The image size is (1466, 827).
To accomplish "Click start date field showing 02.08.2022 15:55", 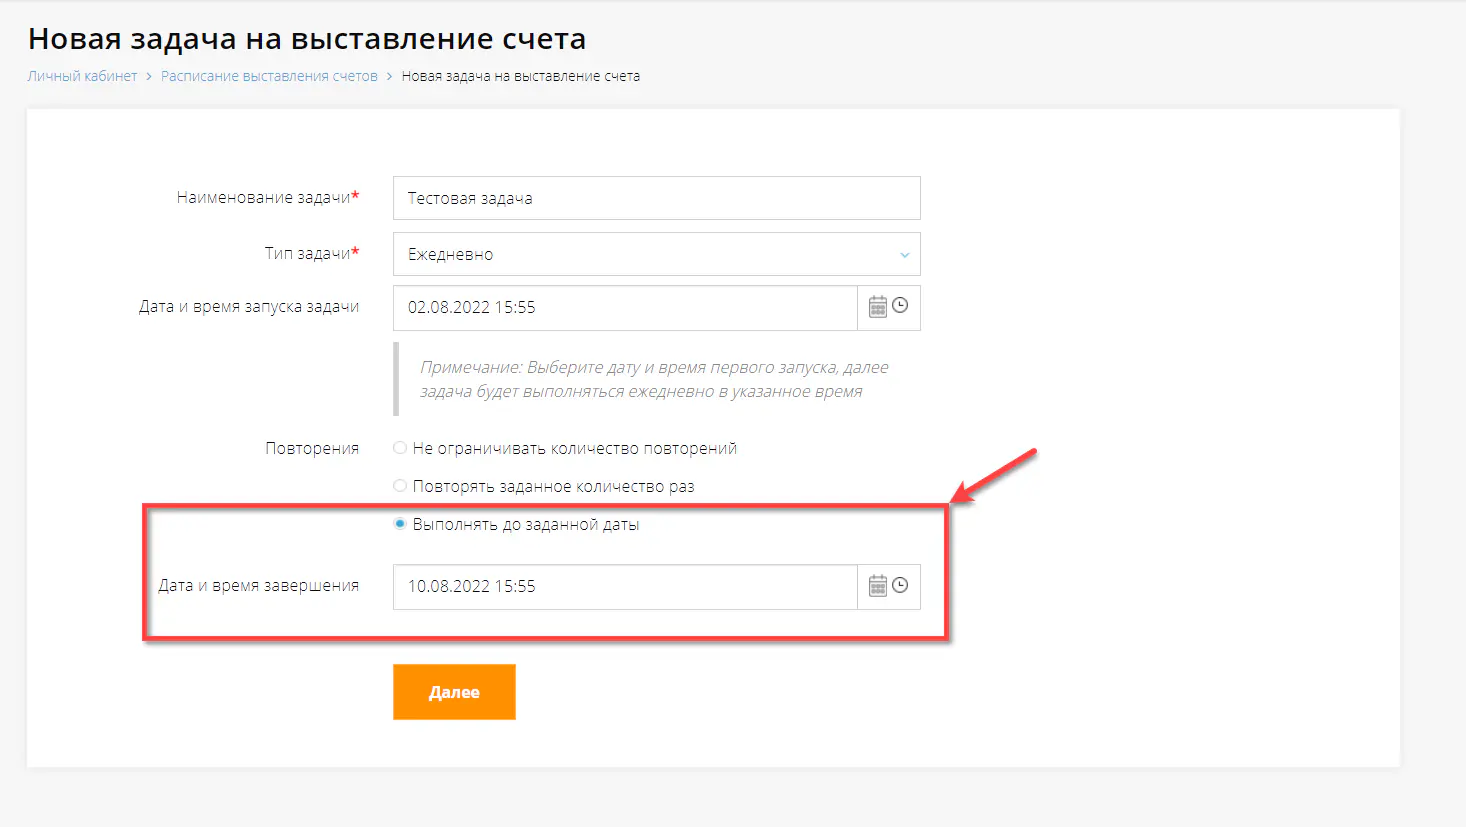I will pos(624,307).
